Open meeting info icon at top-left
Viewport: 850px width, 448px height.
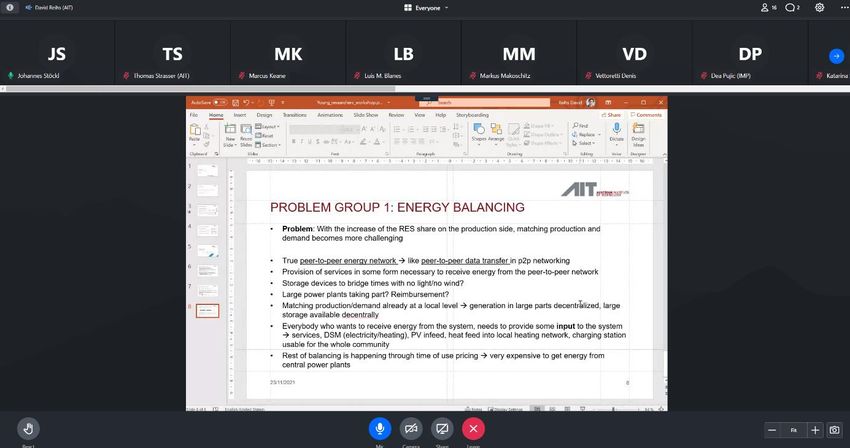tap(10, 8)
